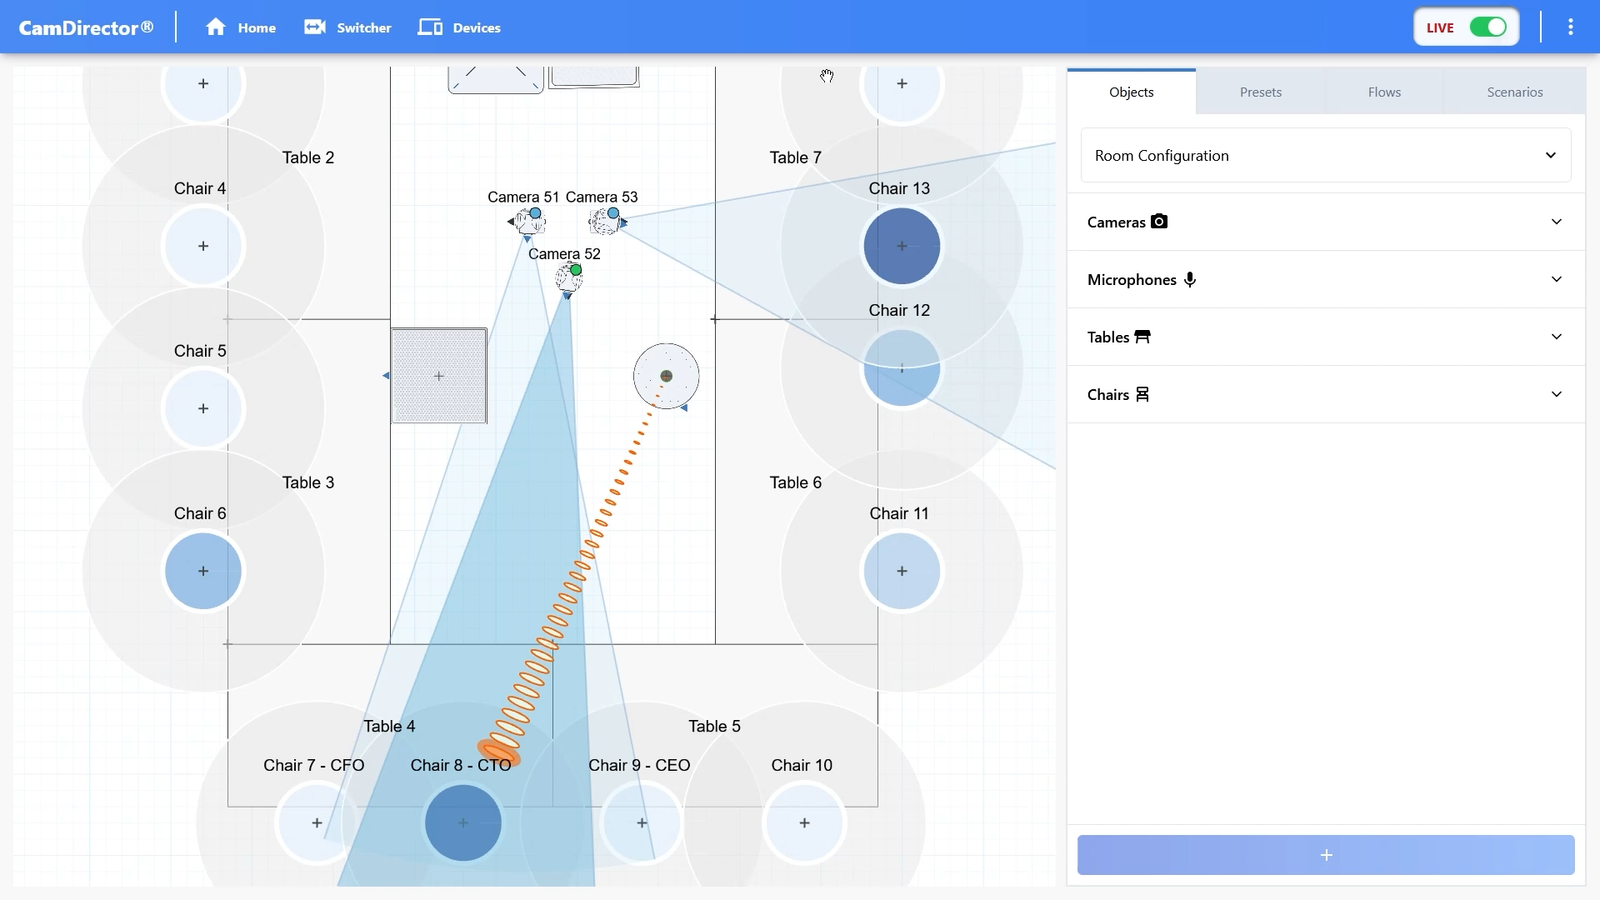Expand the Cameras section
Screen dimensions: 1600x900
coord(1325,222)
